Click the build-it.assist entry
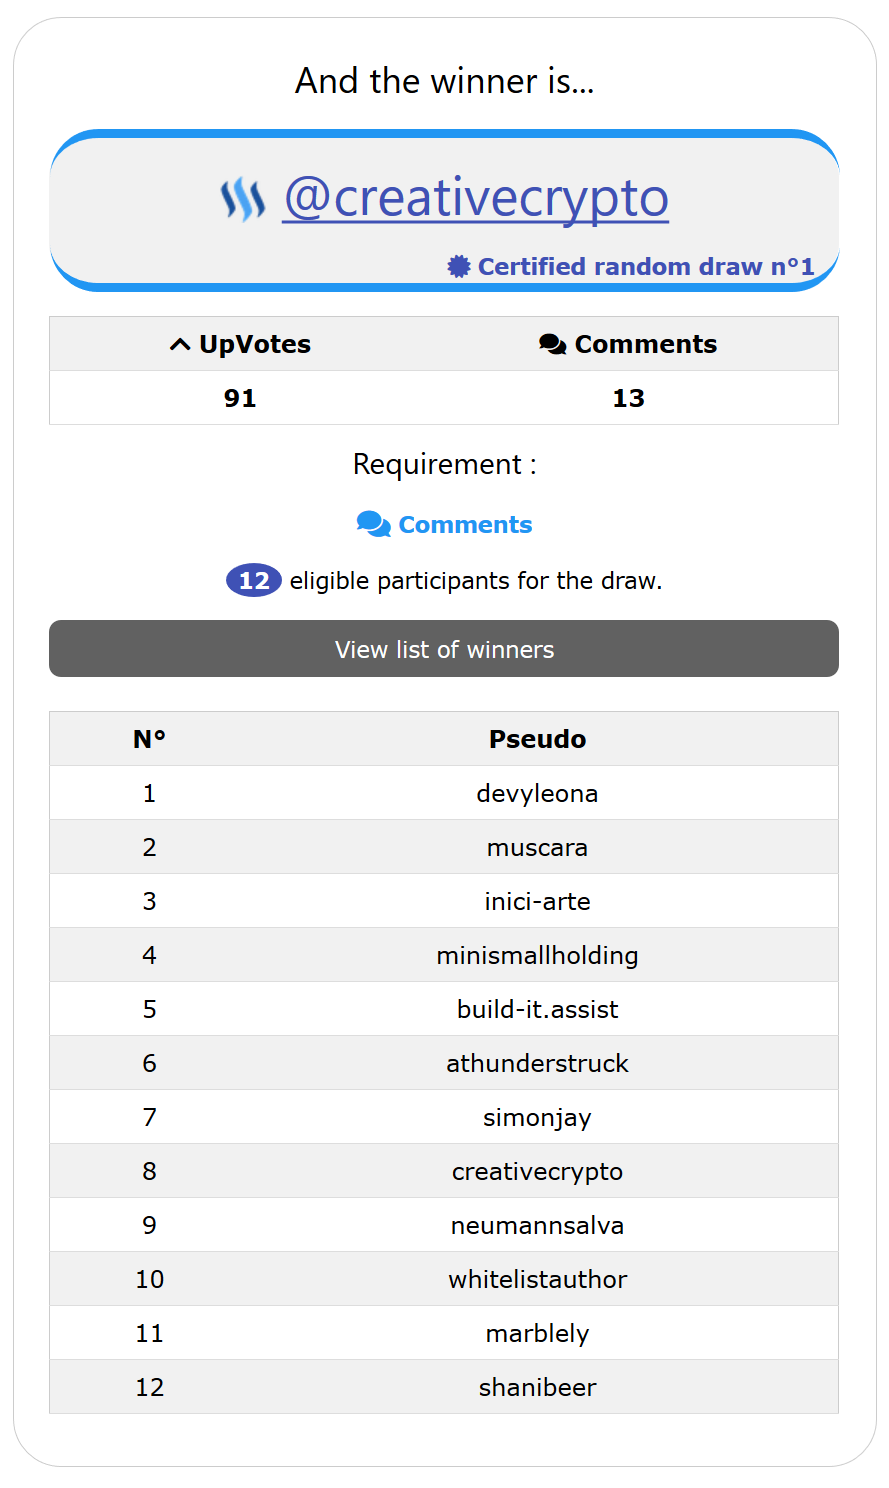Screen dimensions: 889x1488 (537, 1009)
